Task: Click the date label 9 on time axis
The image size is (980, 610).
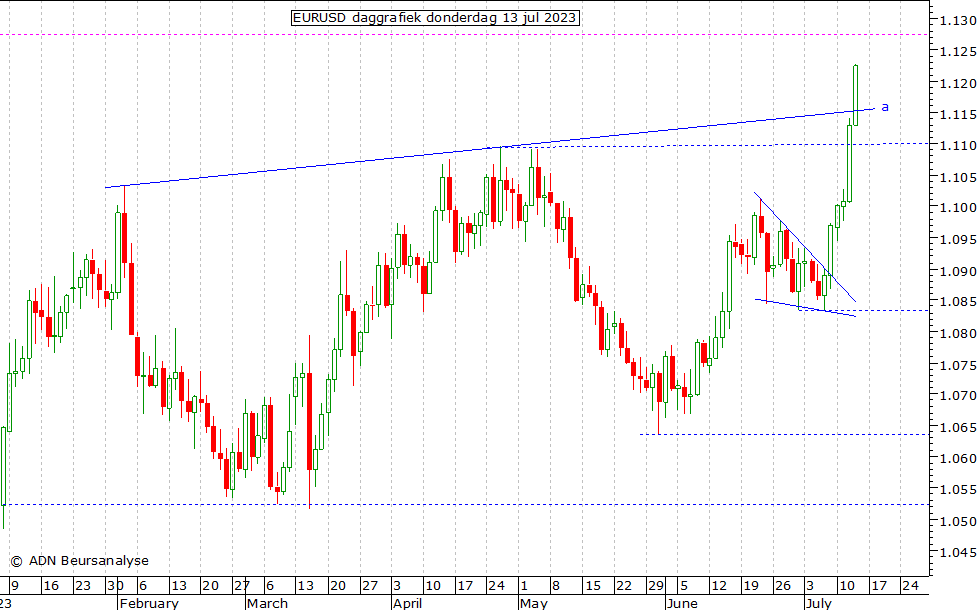Action: coord(15,586)
